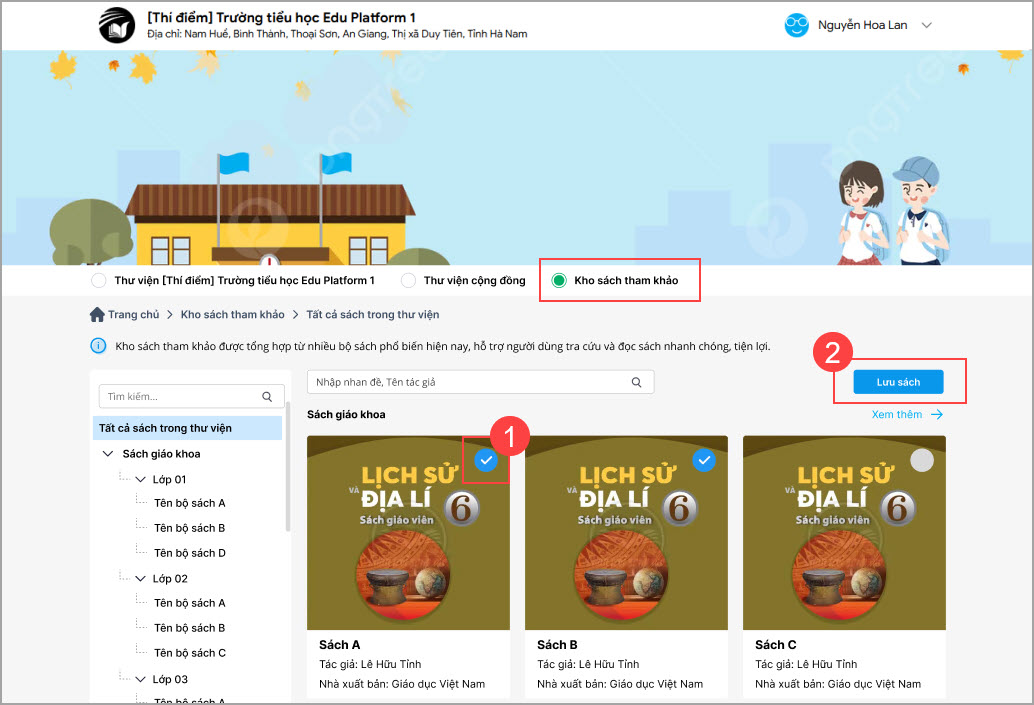This screenshot has width=1034, height=705.
Task: Click Nguyễn Hoa Lan user avatar
Action: click(x=797, y=25)
